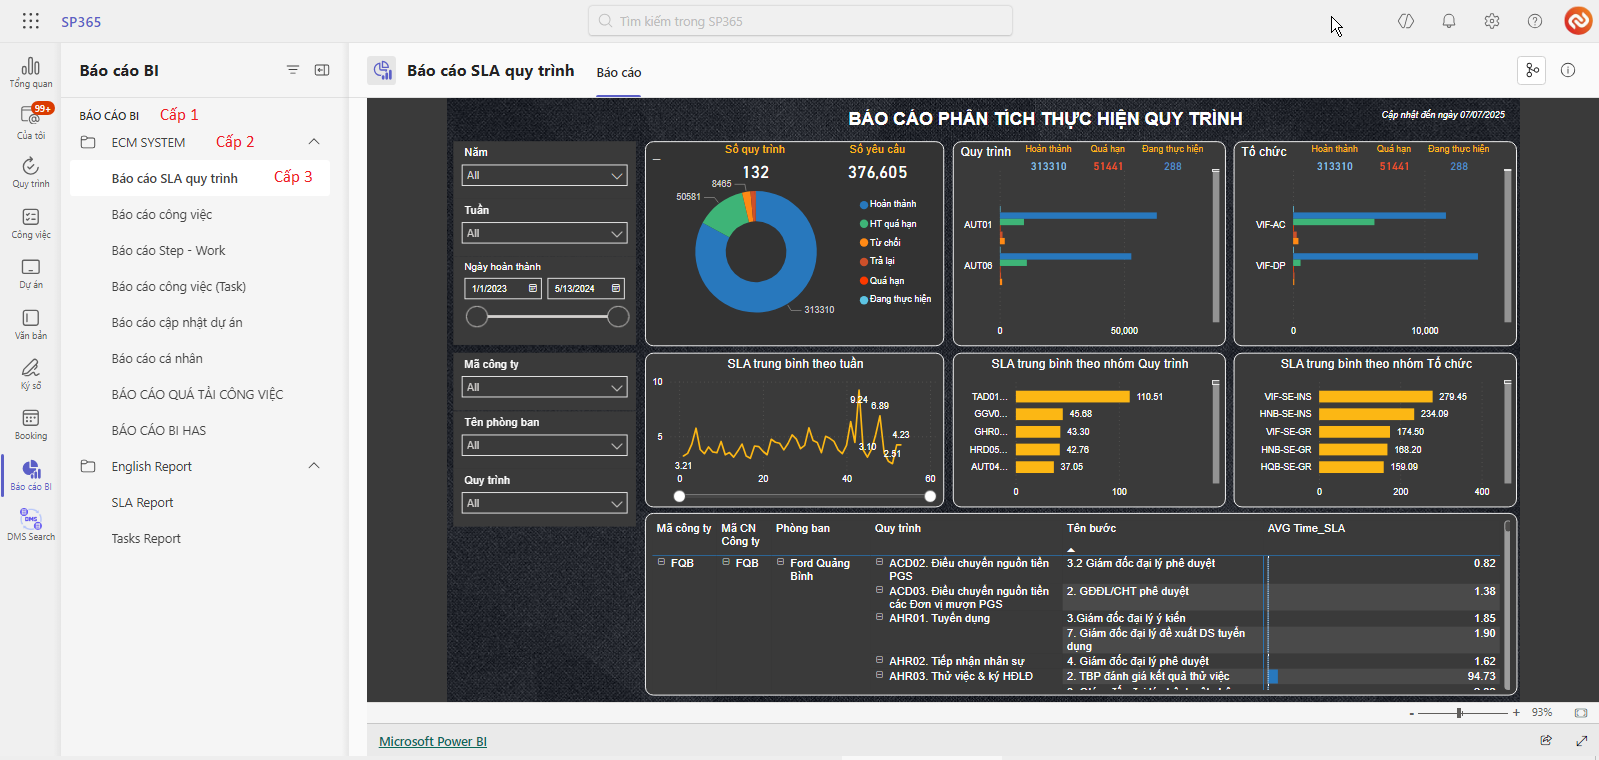Click the zoom slider handle
This screenshot has height=760, width=1599.
(1459, 713)
